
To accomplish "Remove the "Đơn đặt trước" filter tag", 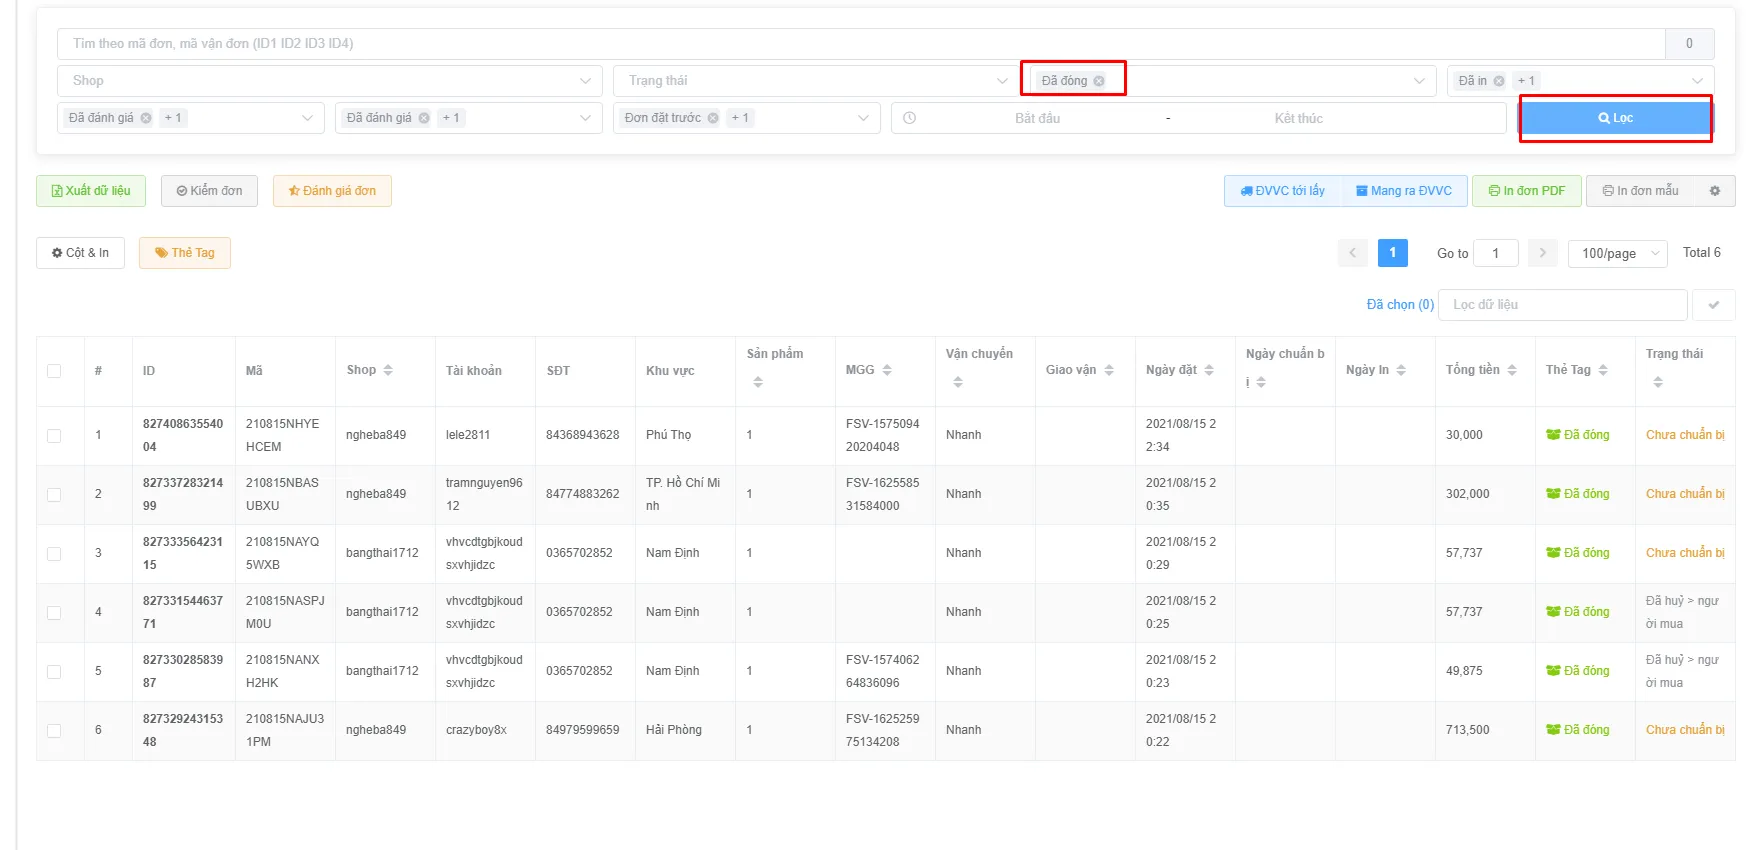I will click(x=713, y=118).
